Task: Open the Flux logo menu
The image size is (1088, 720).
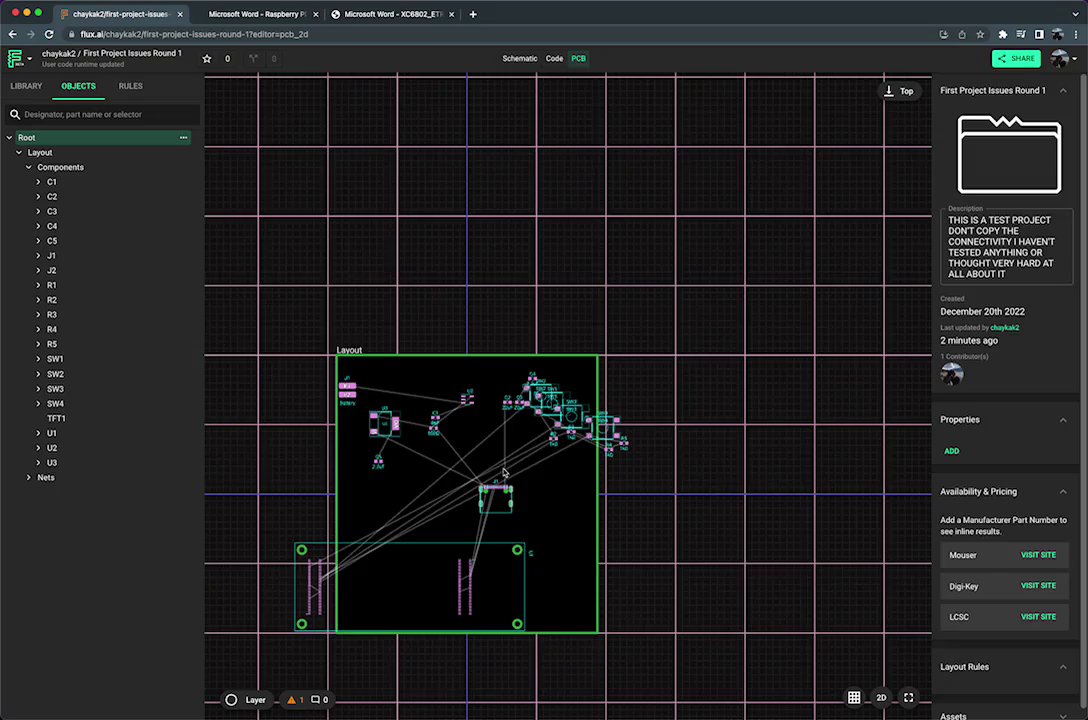Action: coord(15,58)
